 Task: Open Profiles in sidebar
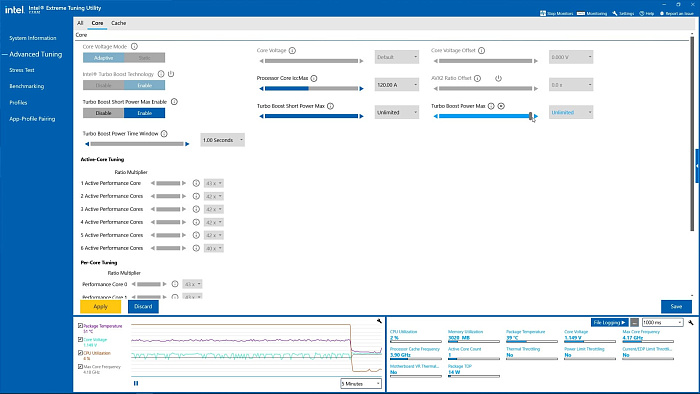click(x=18, y=103)
